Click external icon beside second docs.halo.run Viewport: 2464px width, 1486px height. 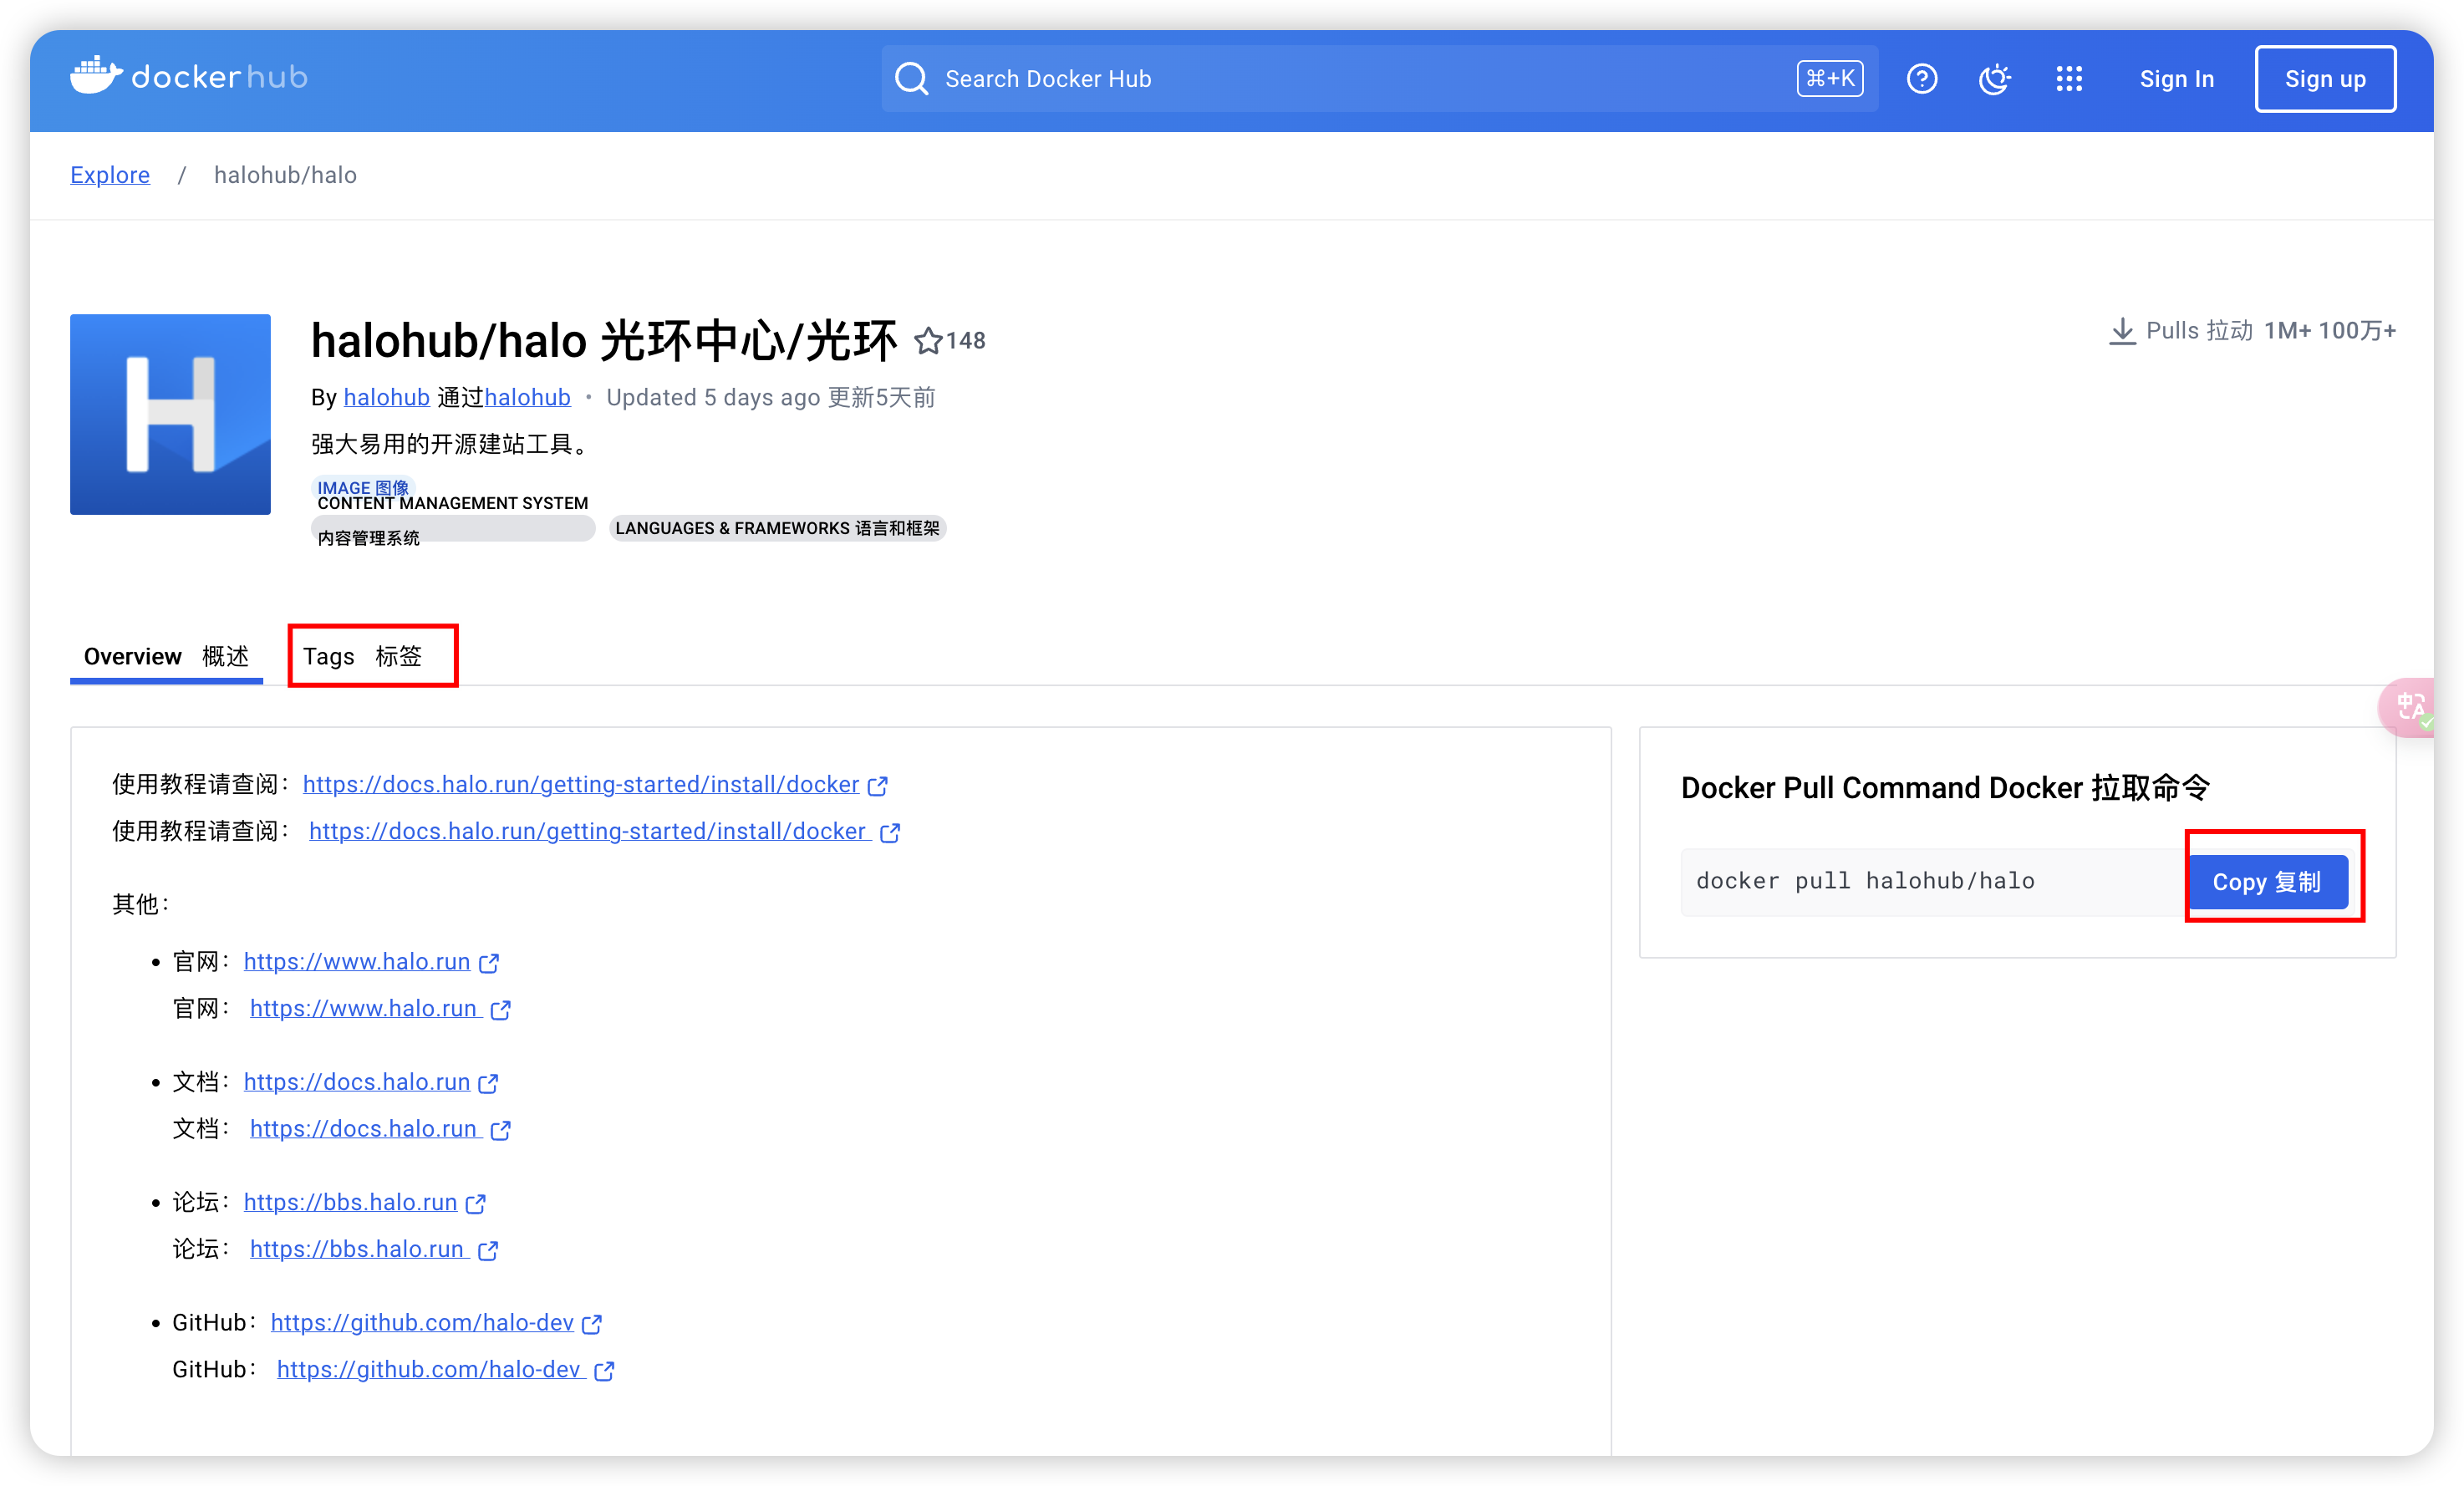pyautogui.click(x=500, y=1130)
